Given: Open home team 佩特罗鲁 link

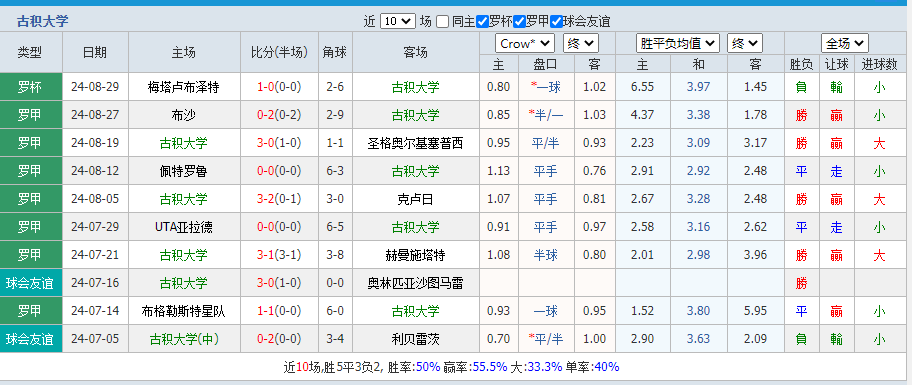Looking at the screenshot, I should (184, 171).
